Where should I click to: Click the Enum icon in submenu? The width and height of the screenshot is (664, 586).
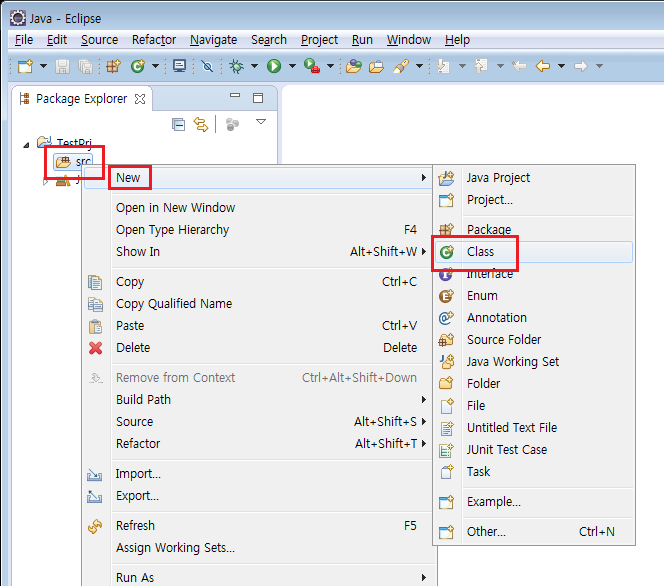[x=446, y=296]
